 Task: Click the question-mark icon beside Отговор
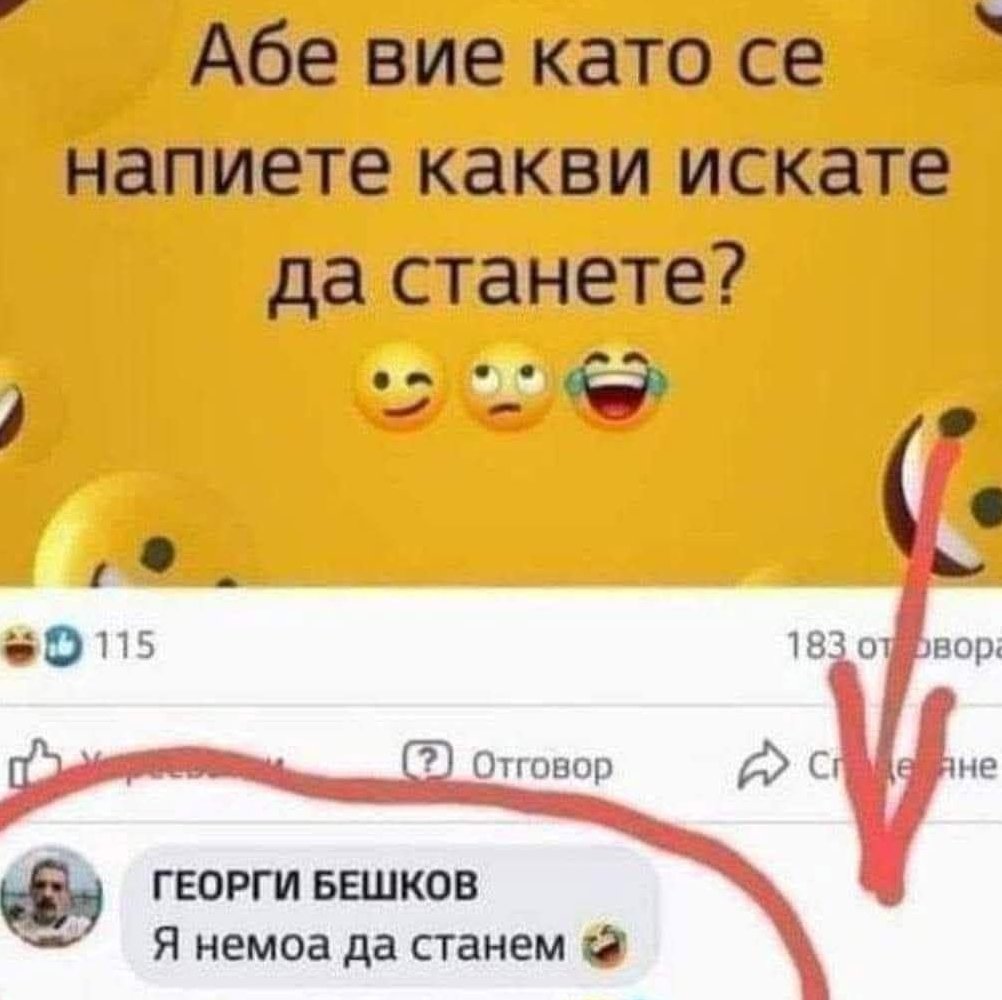(428, 763)
